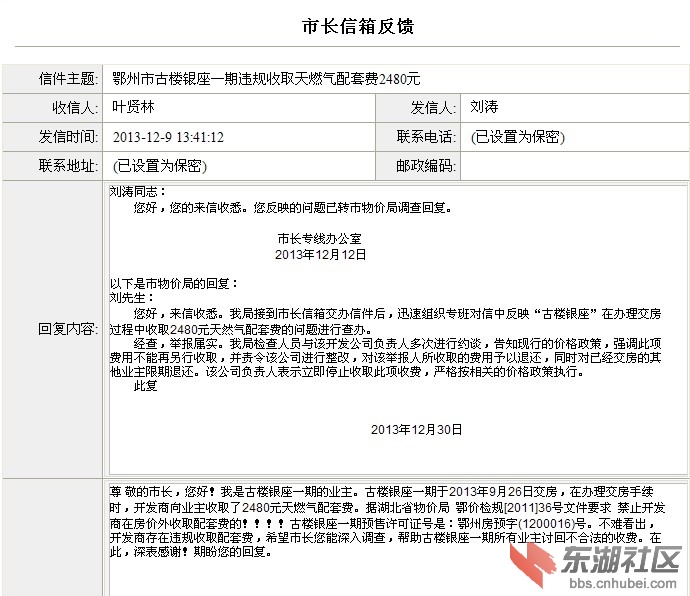Viewport: 690px width, 596px height.
Task: Click the phone value (已设置为保密)
Action: click(x=518, y=137)
